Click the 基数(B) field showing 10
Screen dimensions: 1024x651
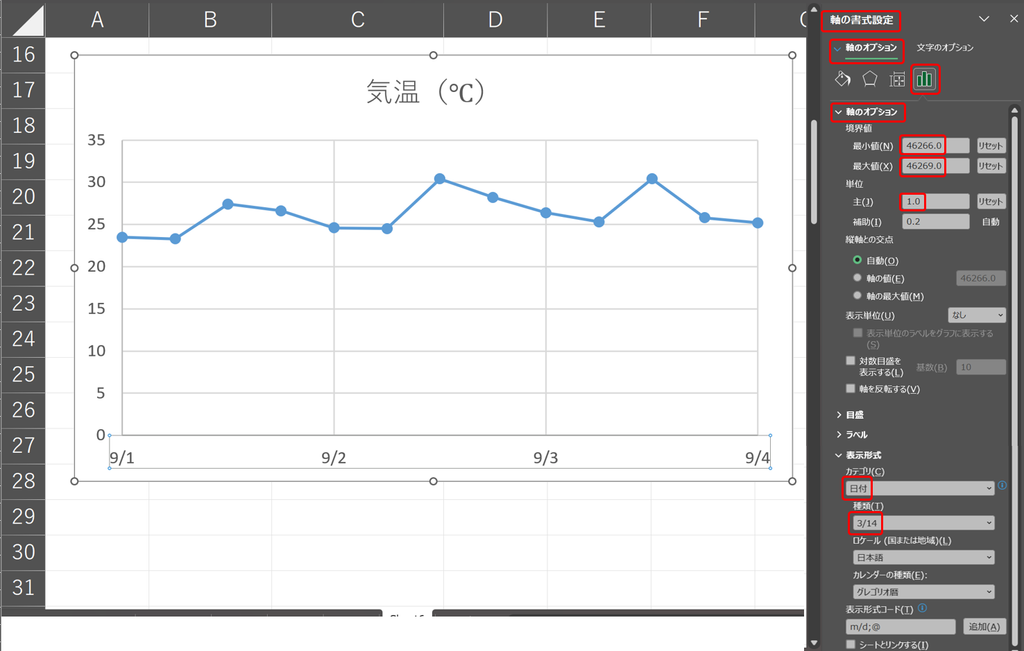tap(981, 367)
